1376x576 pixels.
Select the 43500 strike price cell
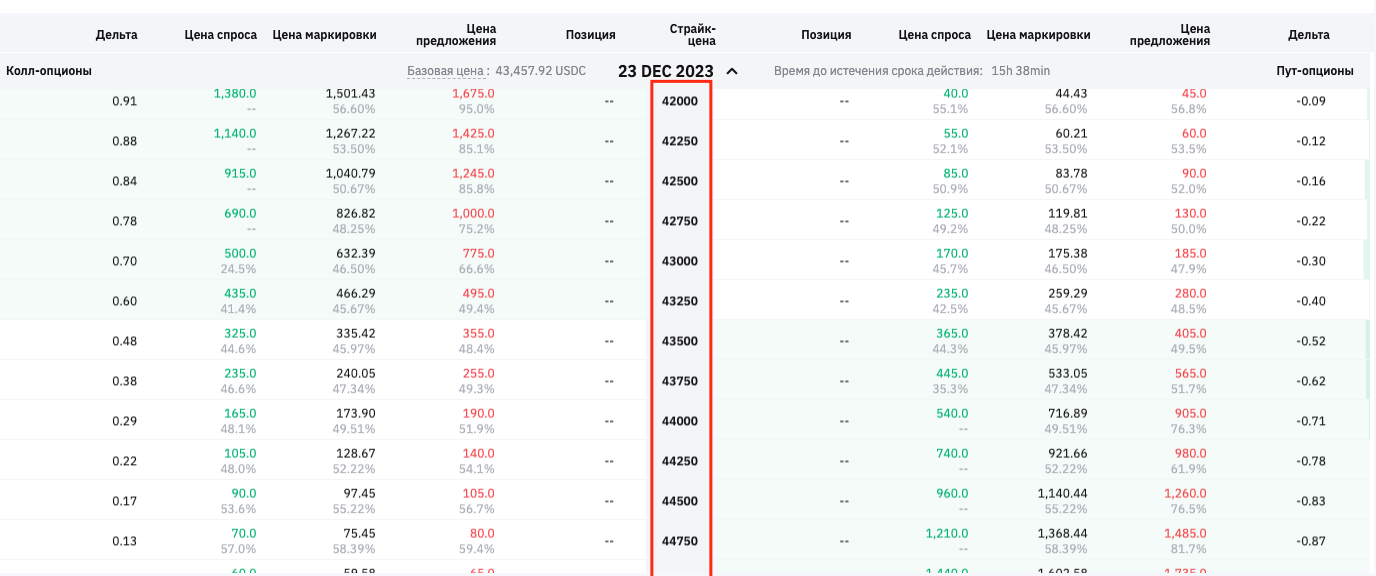tap(680, 341)
